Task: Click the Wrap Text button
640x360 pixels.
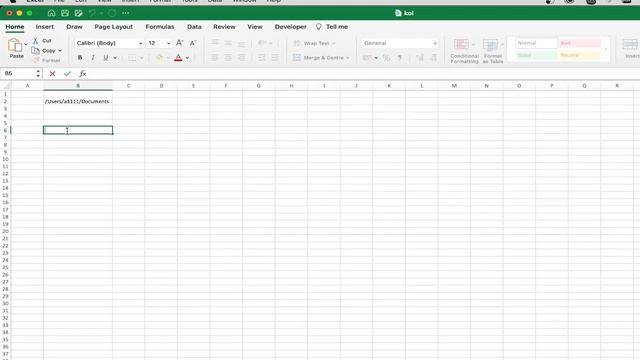Action: [313, 43]
